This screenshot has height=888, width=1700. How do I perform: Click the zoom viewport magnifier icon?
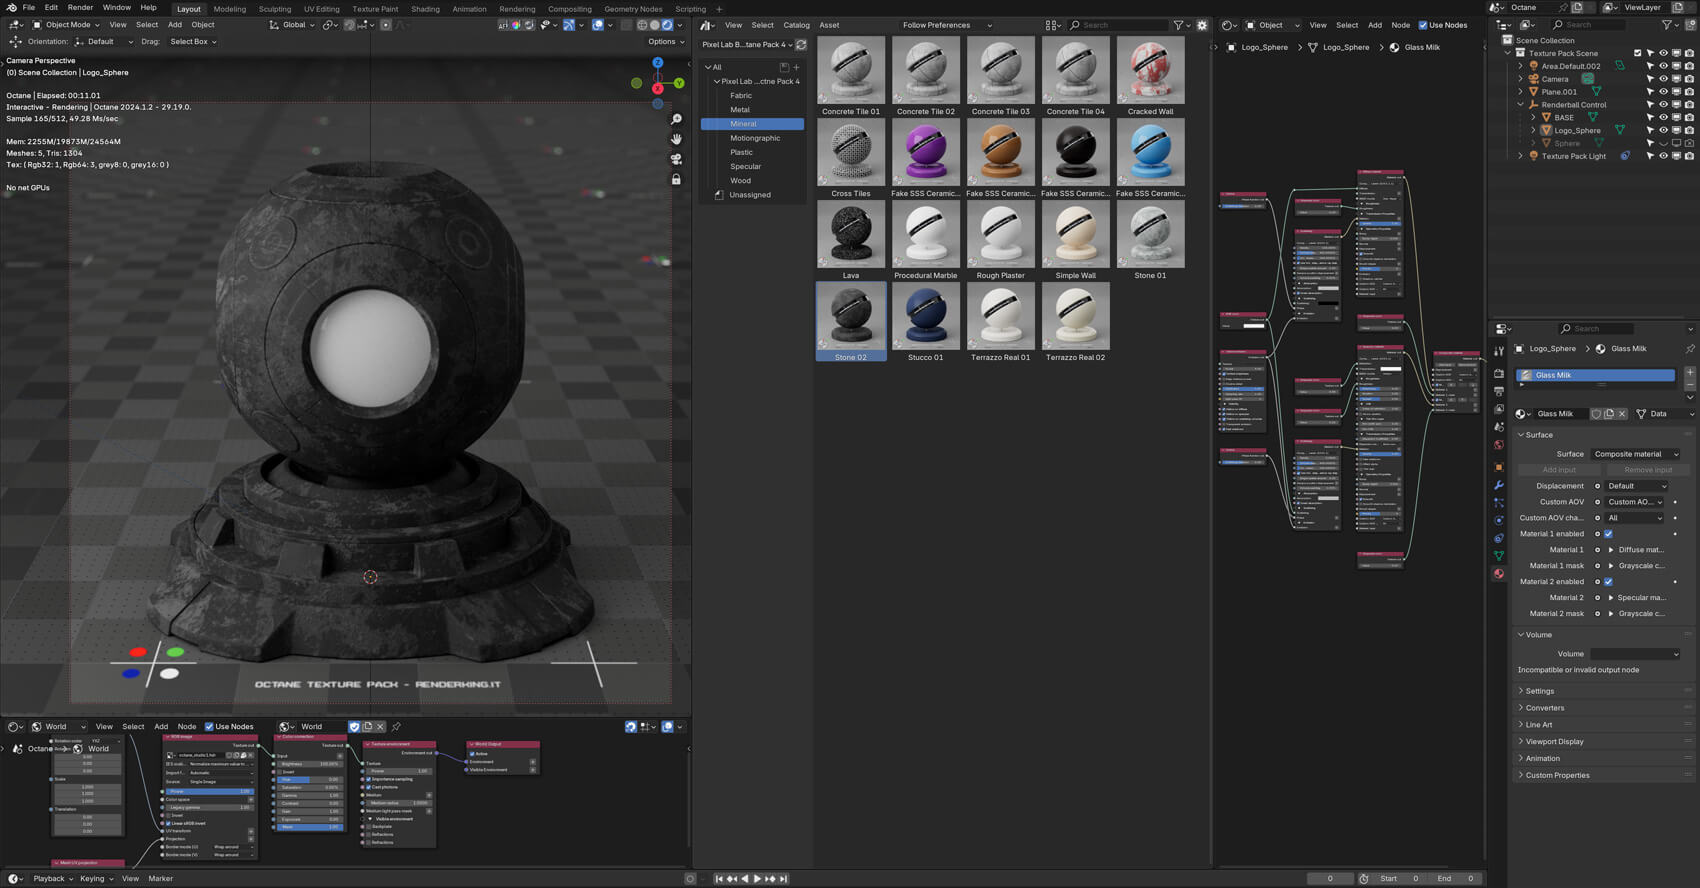click(x=676, y=119)
